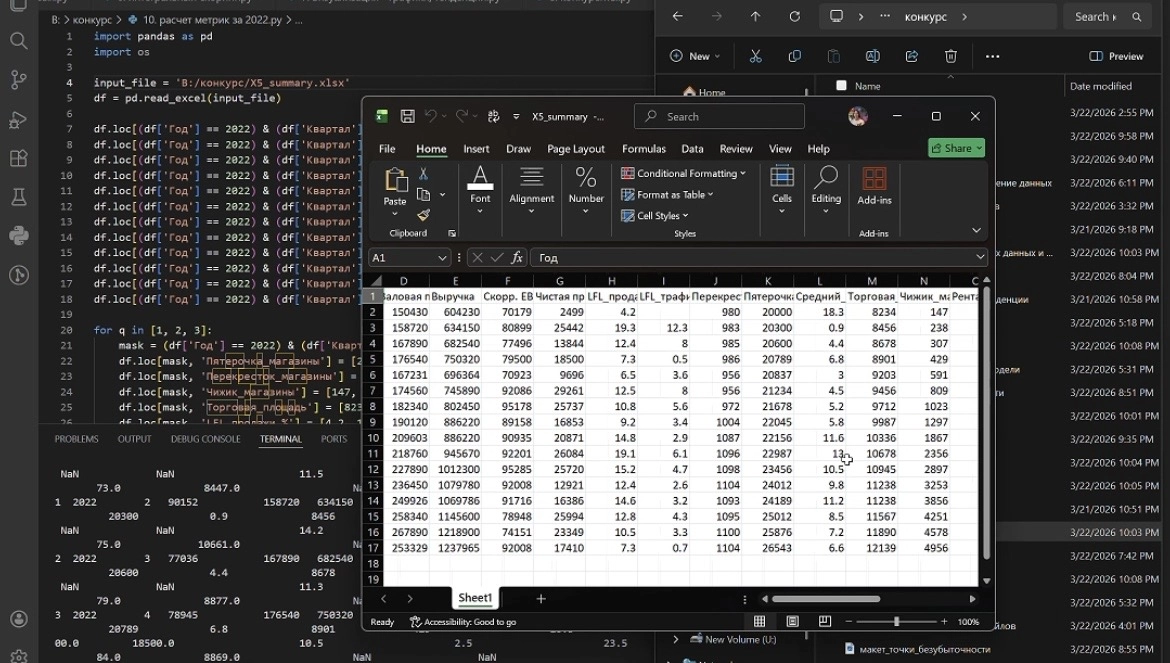Open Run and Debug view in VS Code
Screen dimensions: 1170x663
tap(19, 119)
